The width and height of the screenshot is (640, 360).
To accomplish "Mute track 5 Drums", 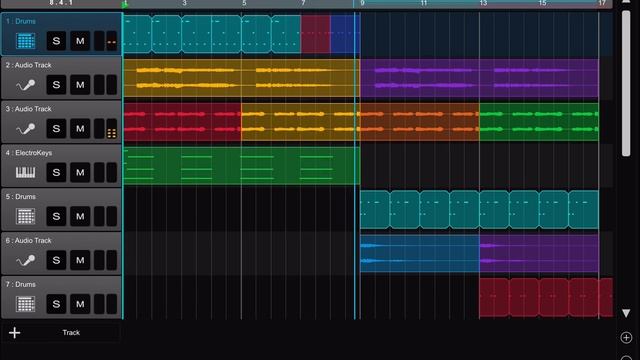I will pos(80,216).
